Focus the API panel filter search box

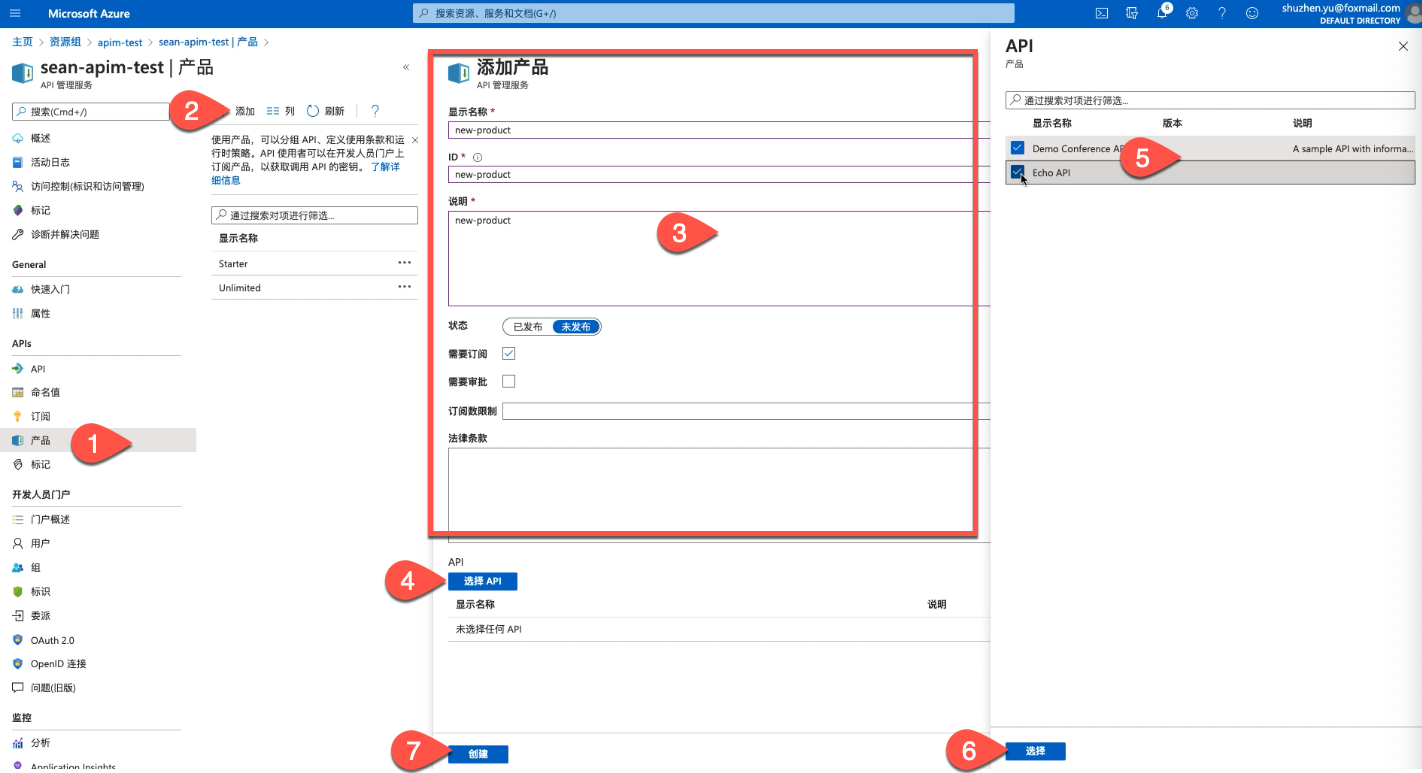click(x=1210, y=100)
